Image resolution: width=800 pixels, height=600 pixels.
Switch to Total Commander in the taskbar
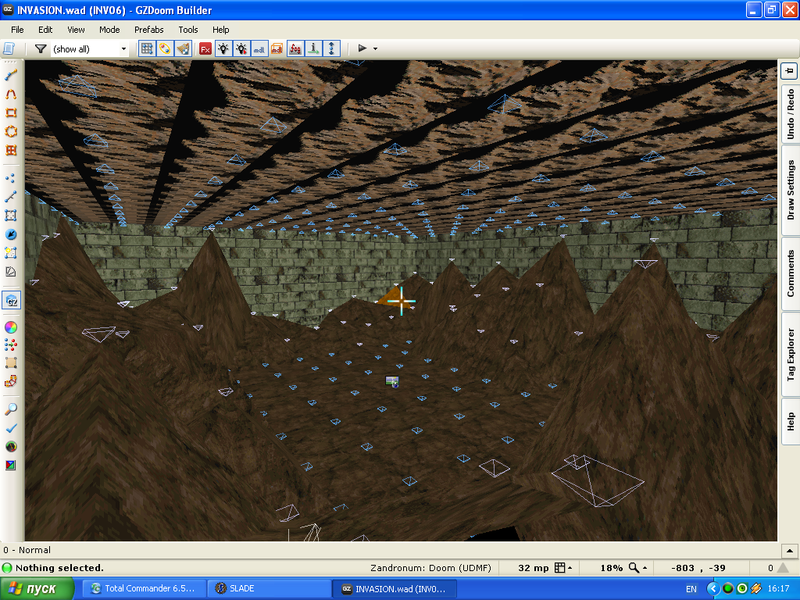(144, 589)
